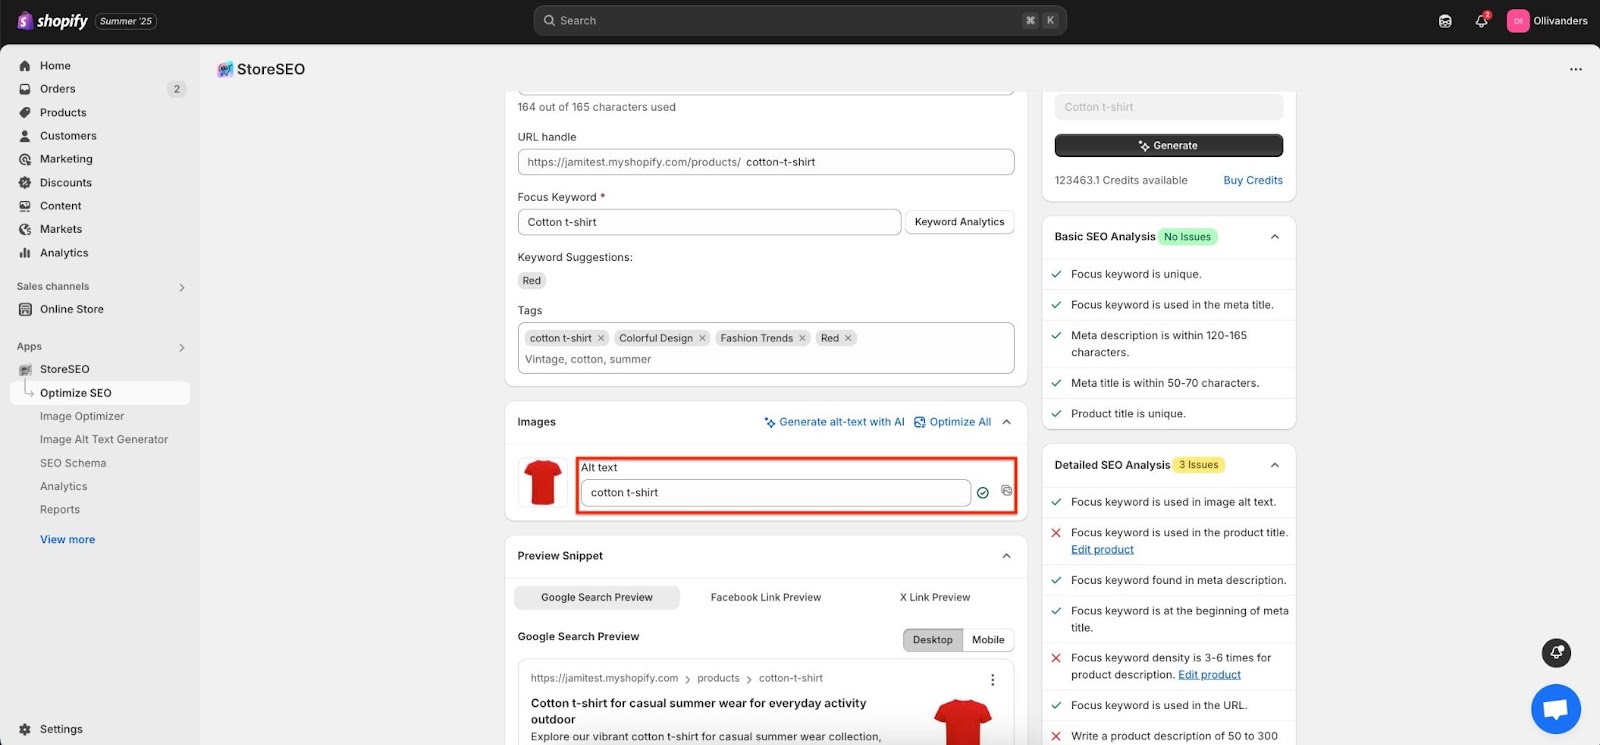The width and height of the screenshot is (1600, 745).
Task: Select X Link Preview tab
Action: [x=935, y=598]
